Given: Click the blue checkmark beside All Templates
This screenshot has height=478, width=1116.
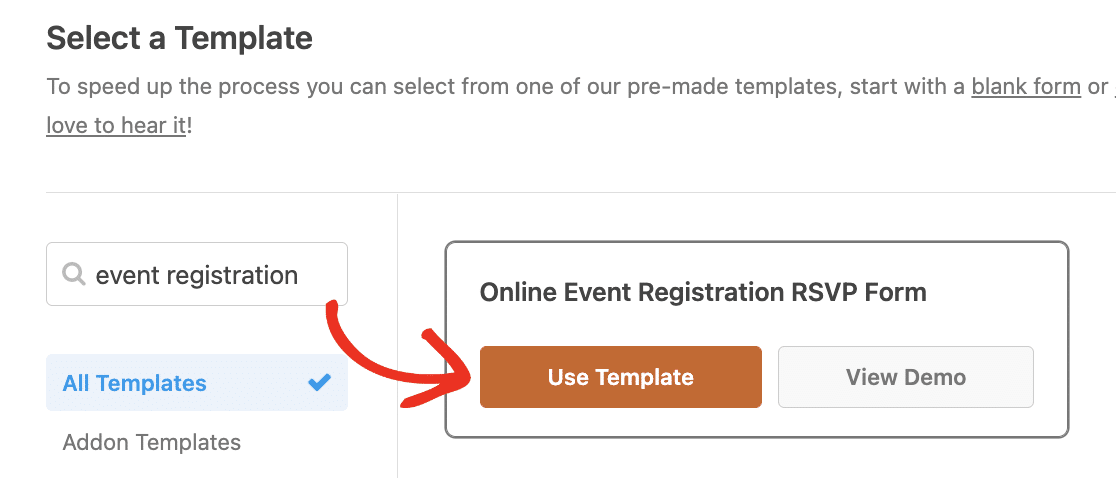Looking at the screenshot, I should coord(320,383).
